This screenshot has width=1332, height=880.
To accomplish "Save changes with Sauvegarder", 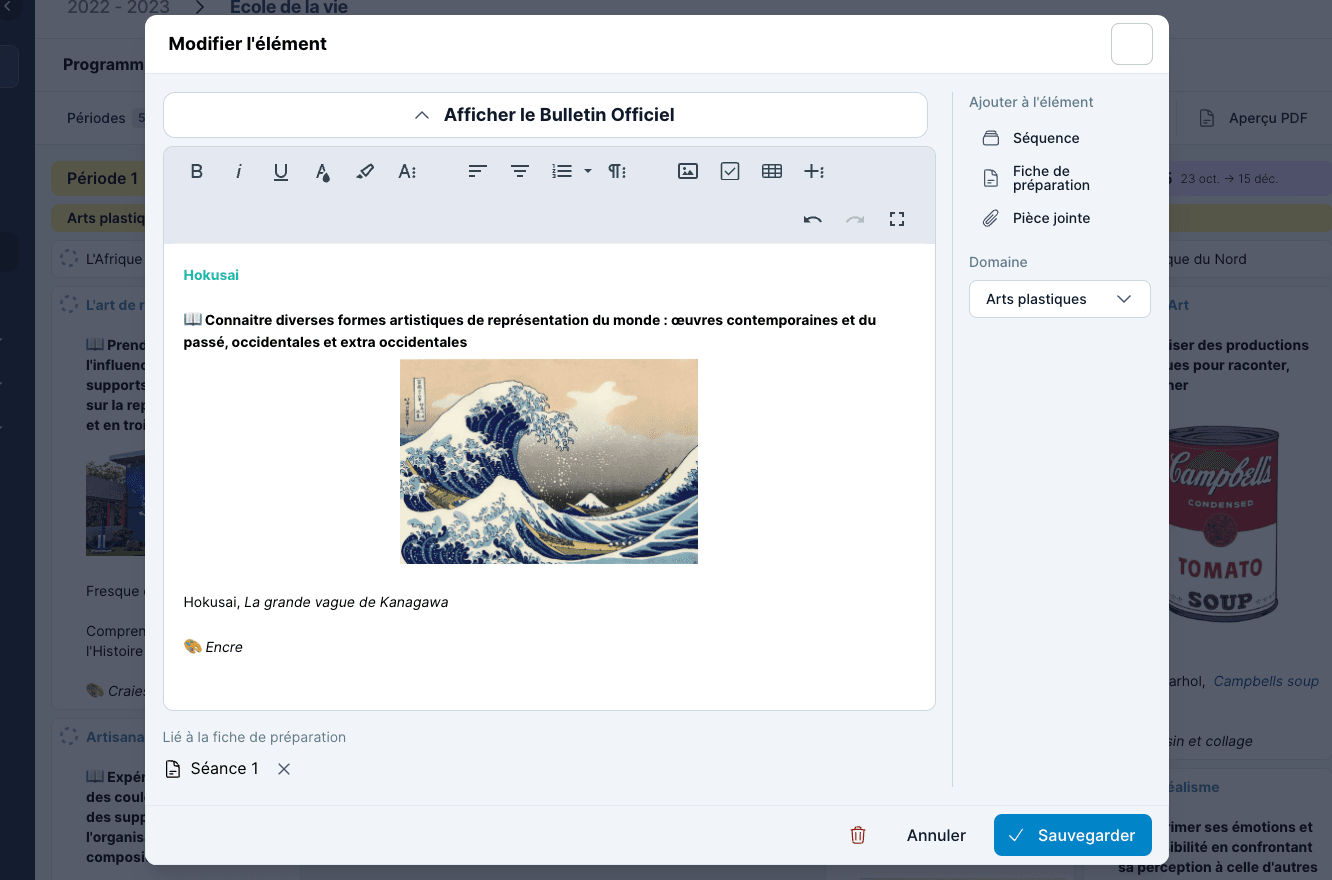I will coord(1073,835).
